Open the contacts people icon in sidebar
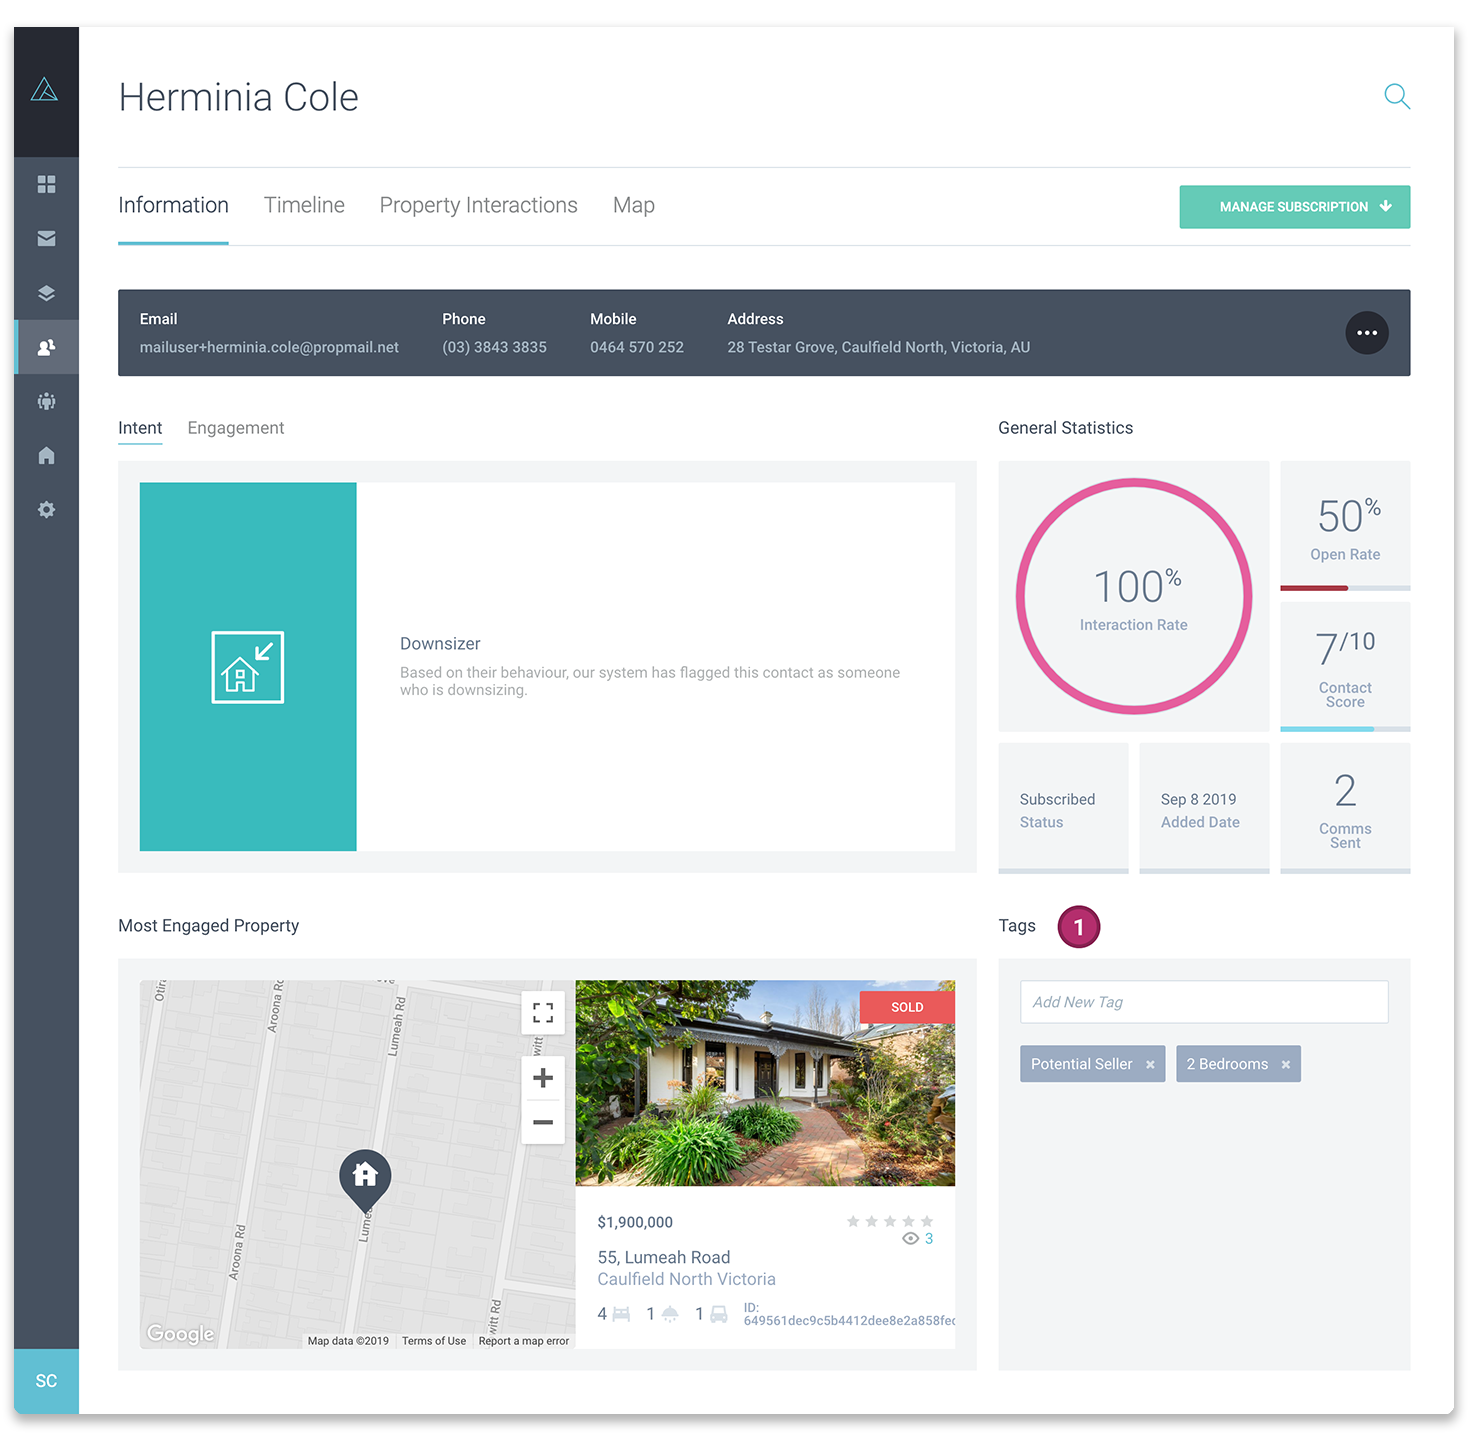The image size is (1469, 1442). click(46, 347)
